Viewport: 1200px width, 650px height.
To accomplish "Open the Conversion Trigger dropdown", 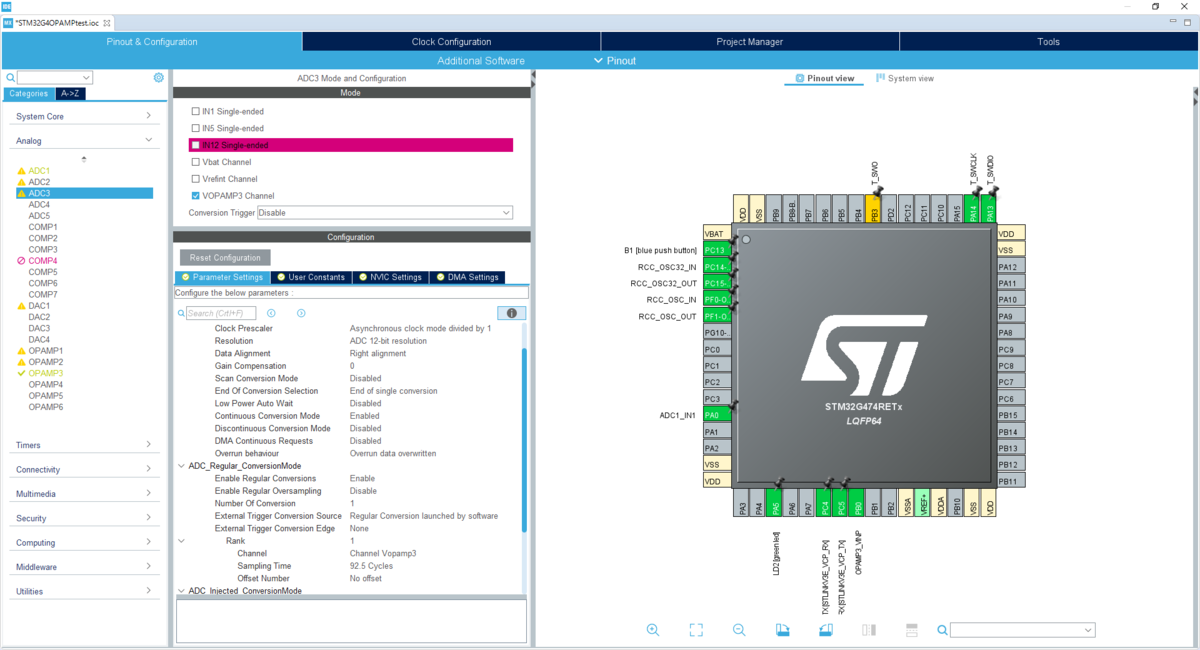I will 385,213.
